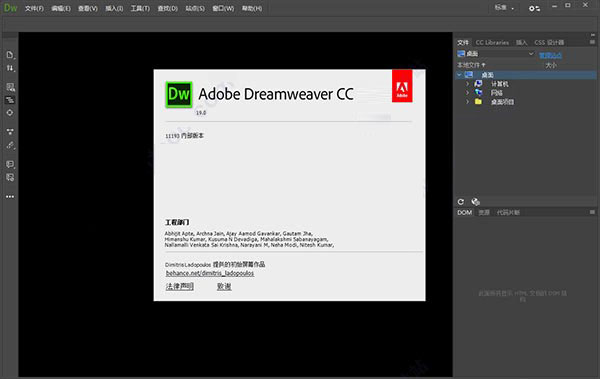Open the behance.net/dimitris_ladopoulos link
The image size is (600, 379).
click(210, 273)
